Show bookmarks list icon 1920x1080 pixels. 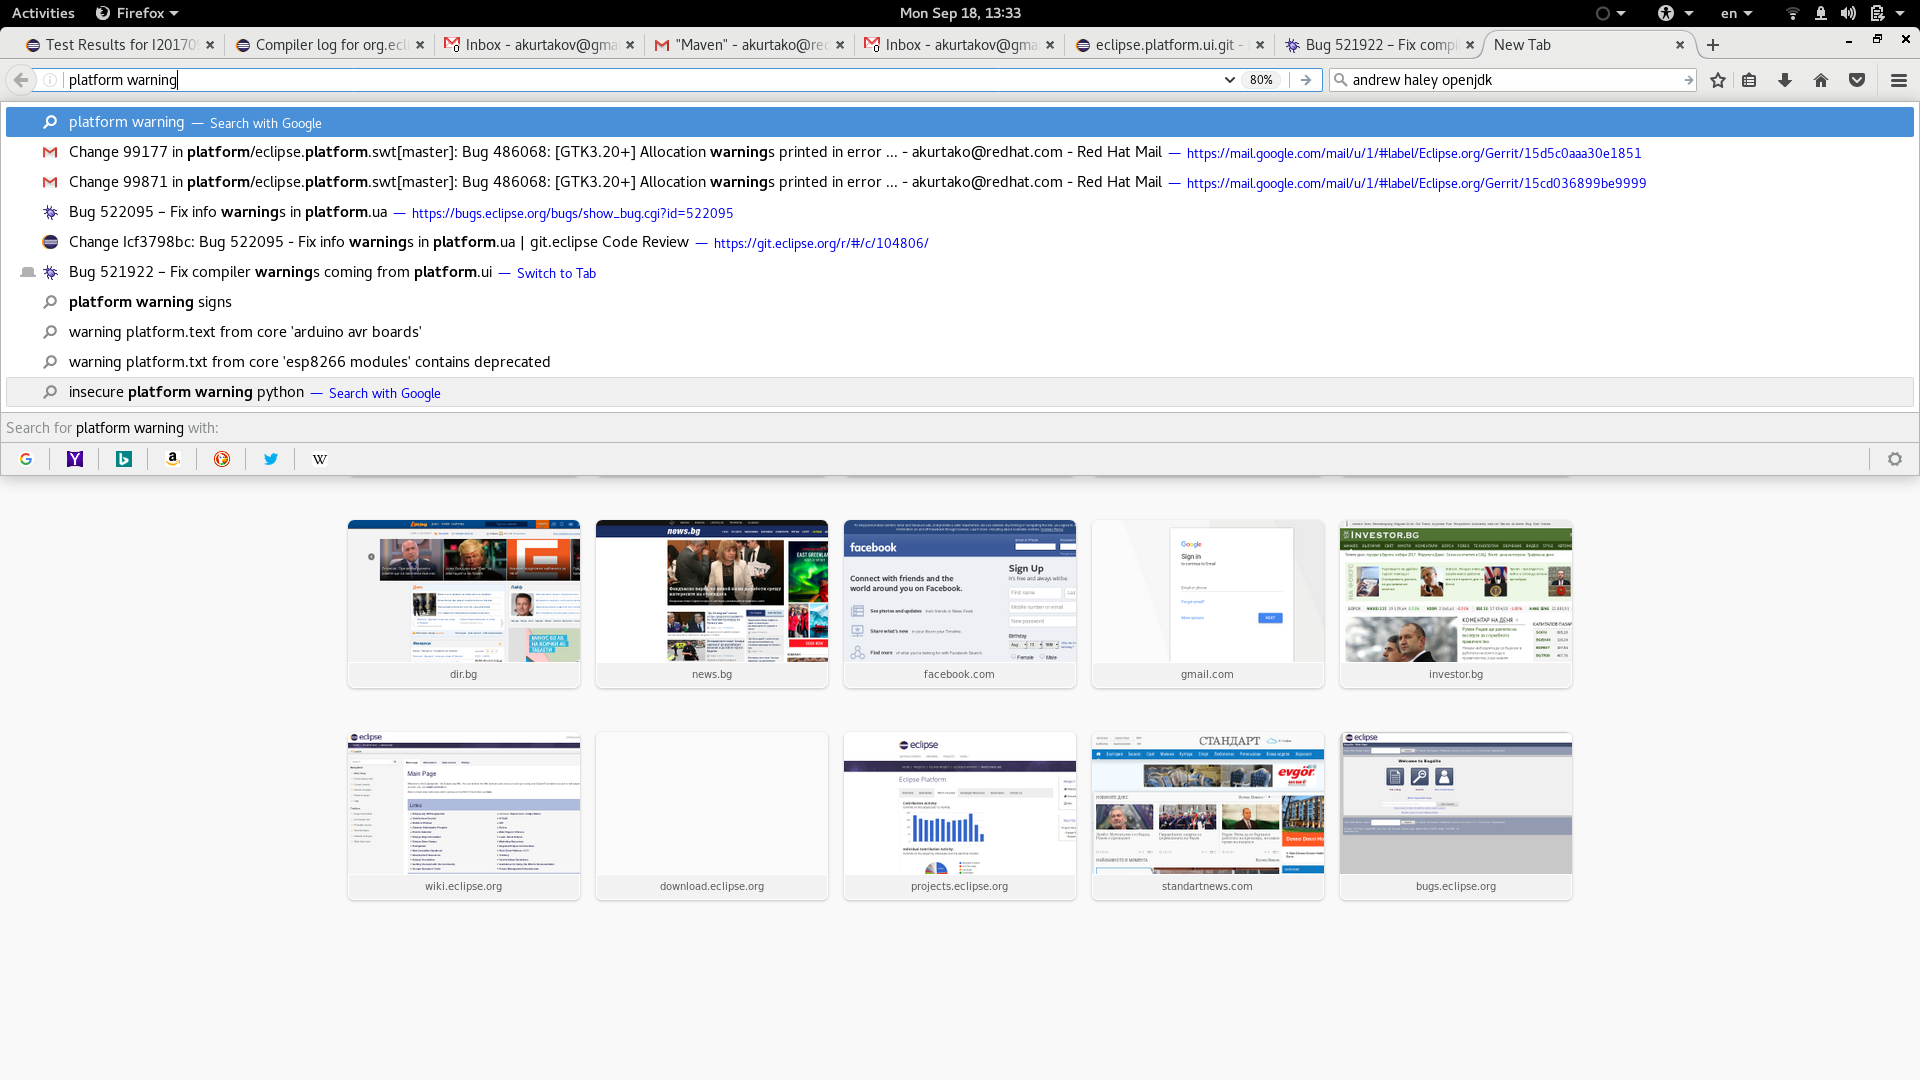[x=1749, y=80]
